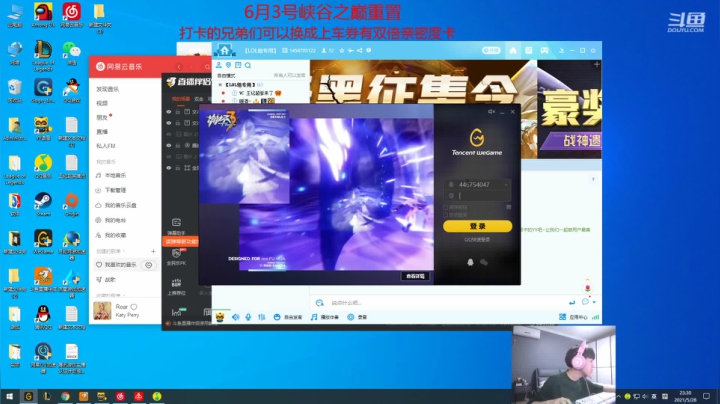Click the QR code login icon in WeGame

pyautogui.click(x=508, y=207)
